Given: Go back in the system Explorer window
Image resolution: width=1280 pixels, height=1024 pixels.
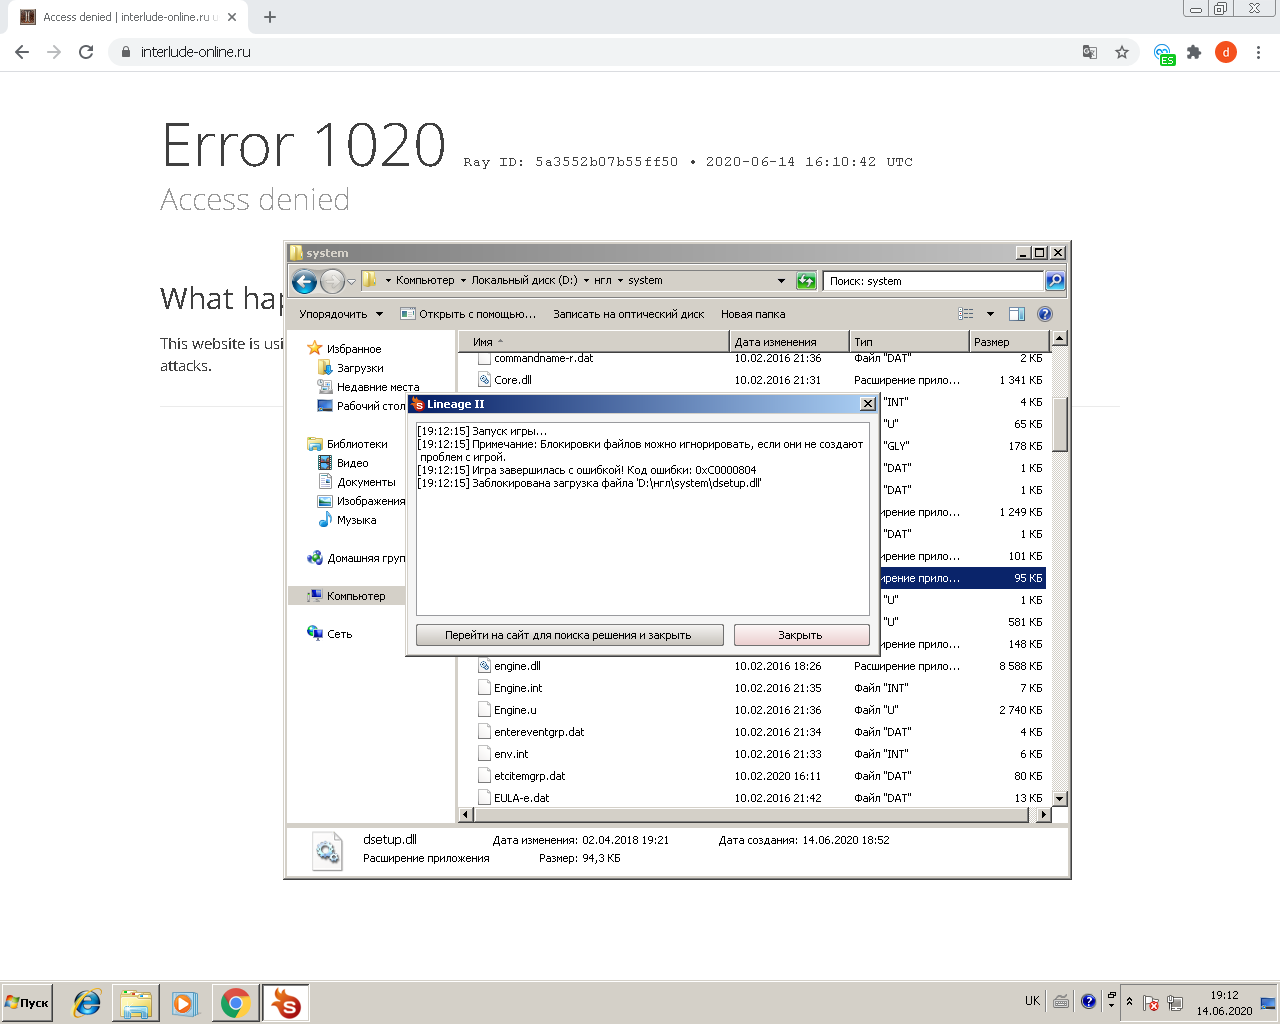Looking at the screenshot, I should pyautogui.click(x=304, y=281).
